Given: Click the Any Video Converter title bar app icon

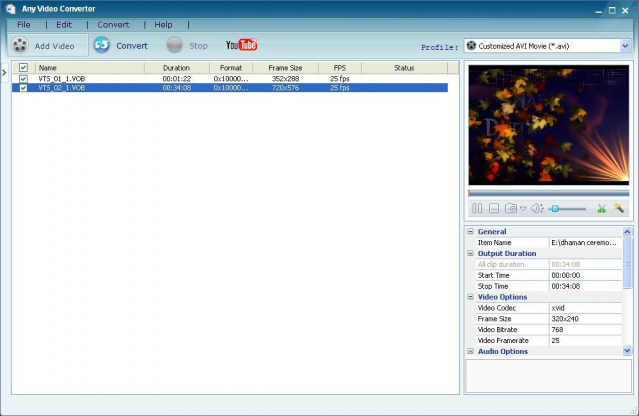Looking at the screenshot, I should (x=10, y=9).
